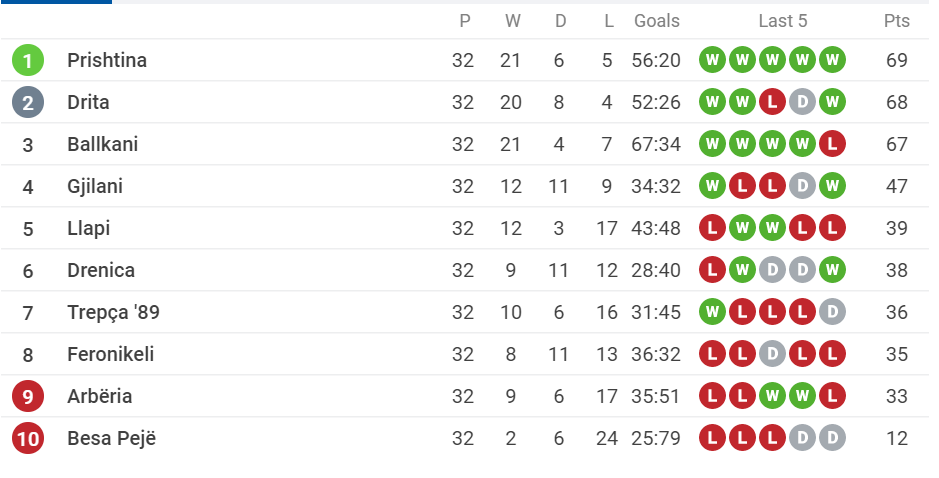
Task: Click Besa Pejë's red rank 10 badge
Action: coord(28,438)
